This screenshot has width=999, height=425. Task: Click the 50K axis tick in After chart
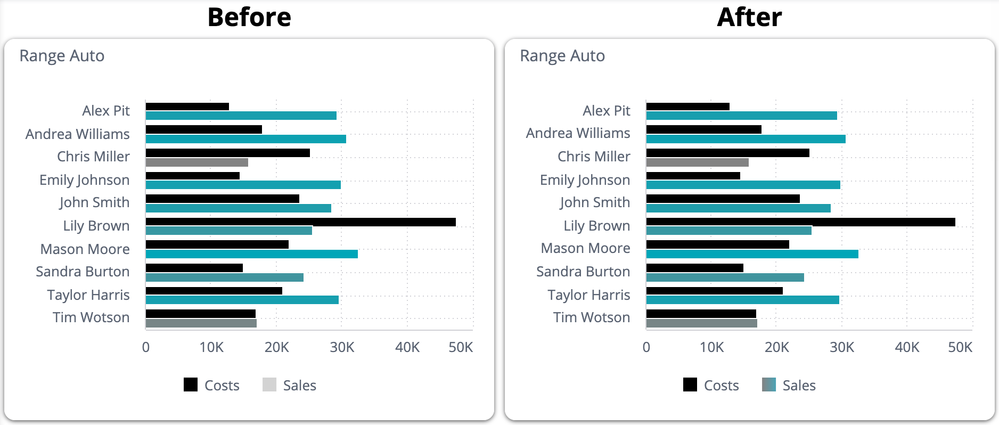[x=959, y=347]
